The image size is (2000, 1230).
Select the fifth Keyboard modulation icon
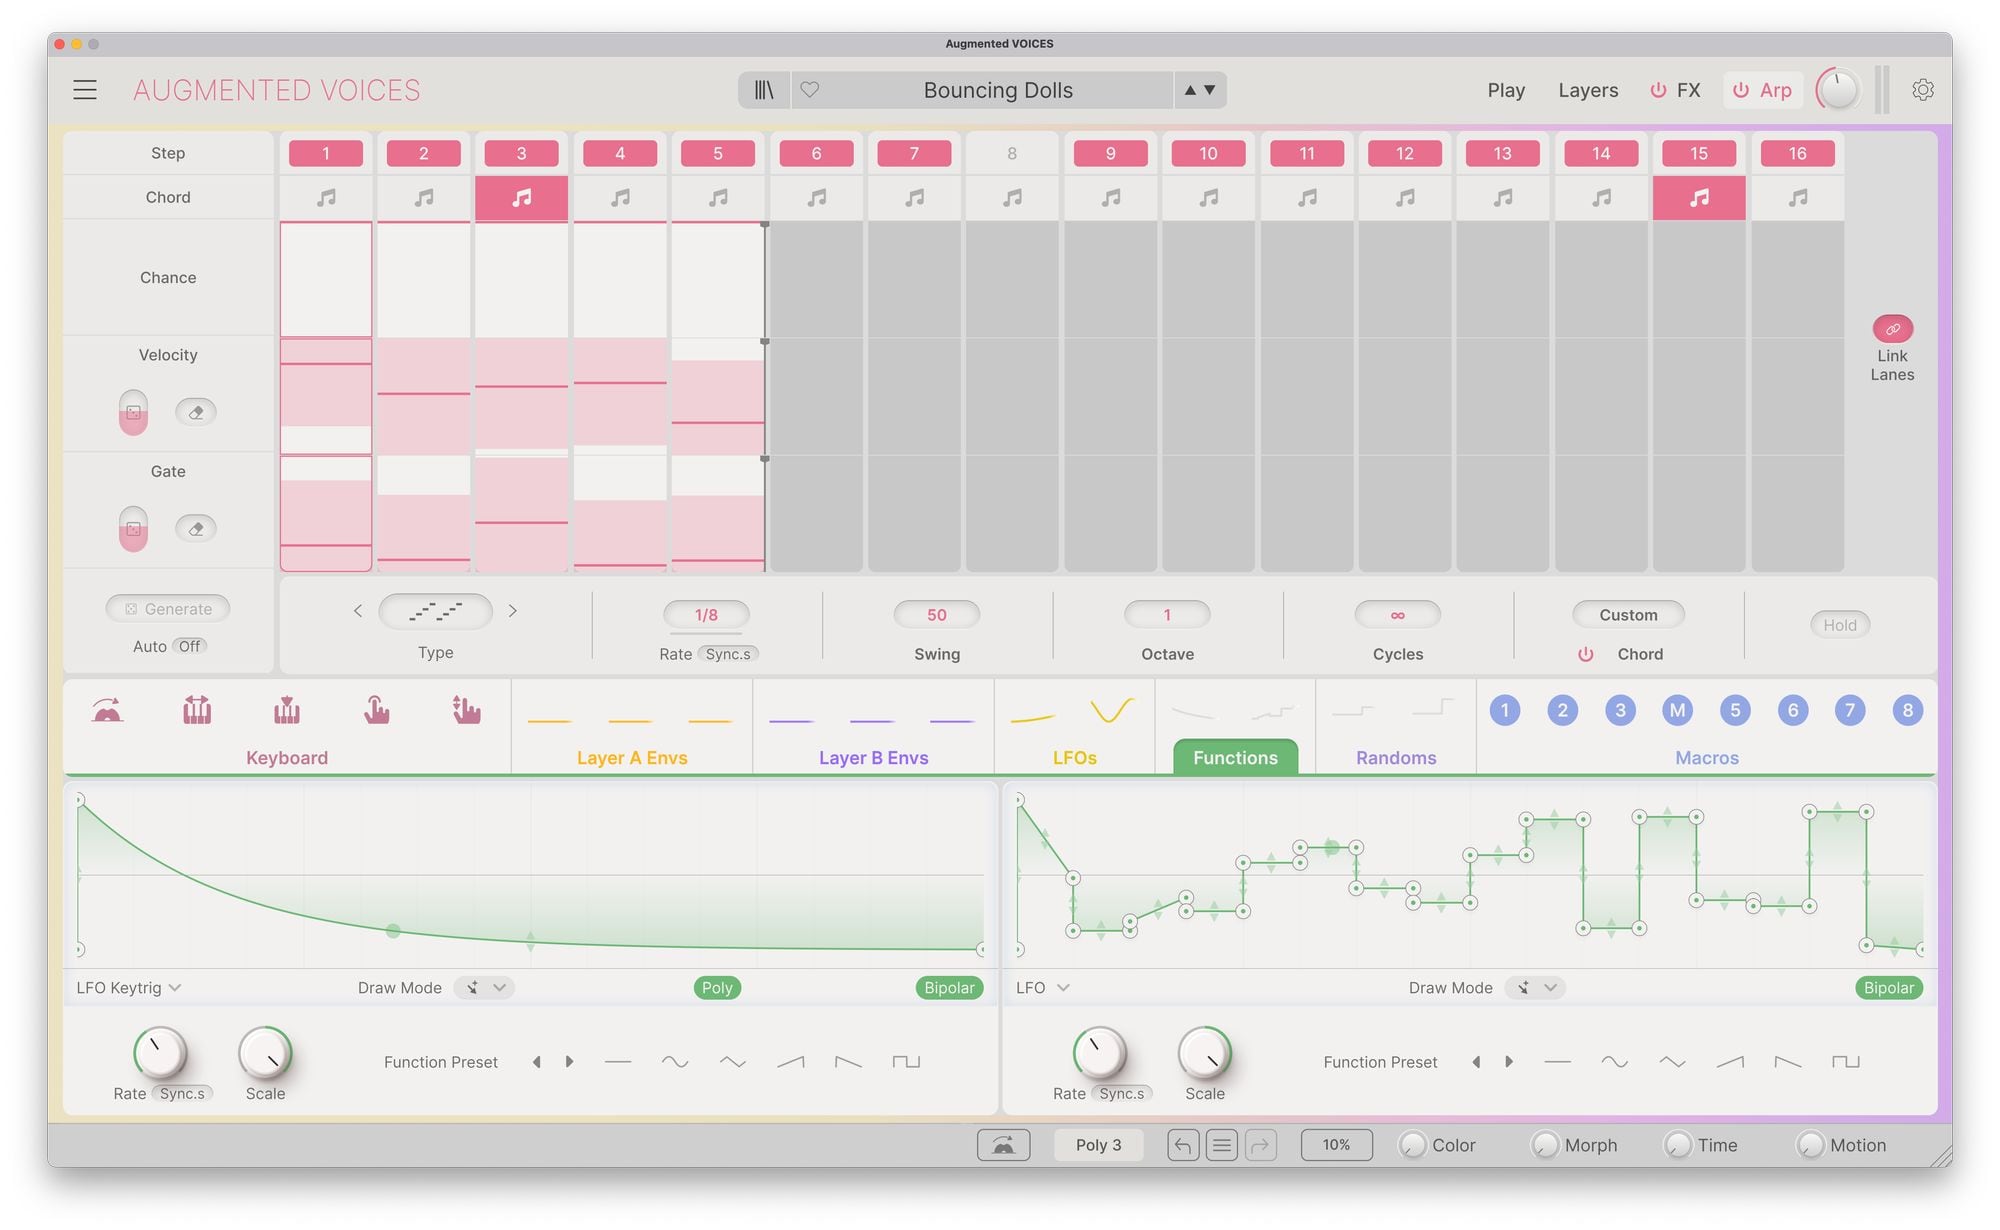(466, 710)
